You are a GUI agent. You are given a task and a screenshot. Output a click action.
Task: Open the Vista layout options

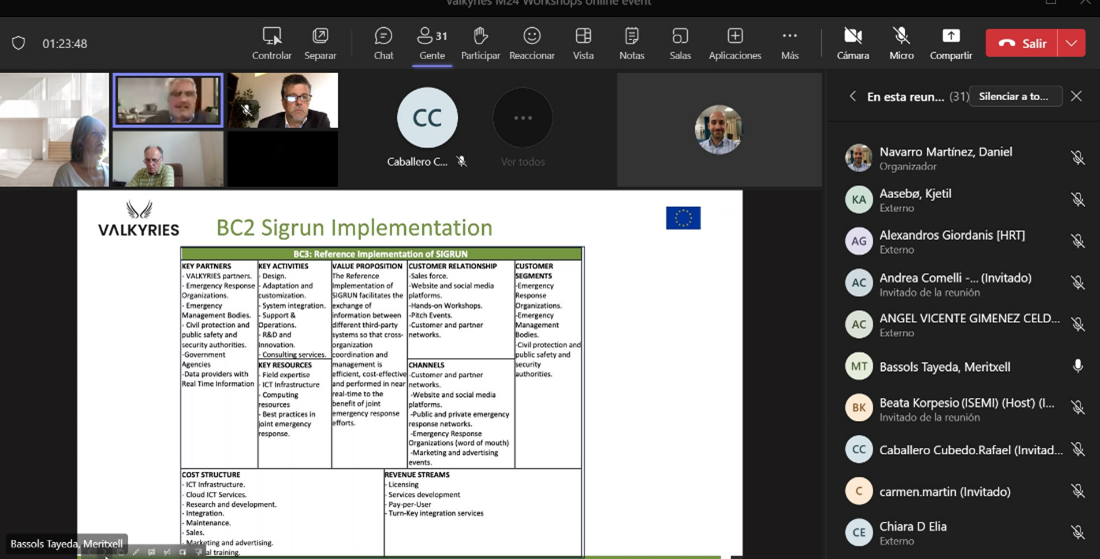(x=583, y=43)
